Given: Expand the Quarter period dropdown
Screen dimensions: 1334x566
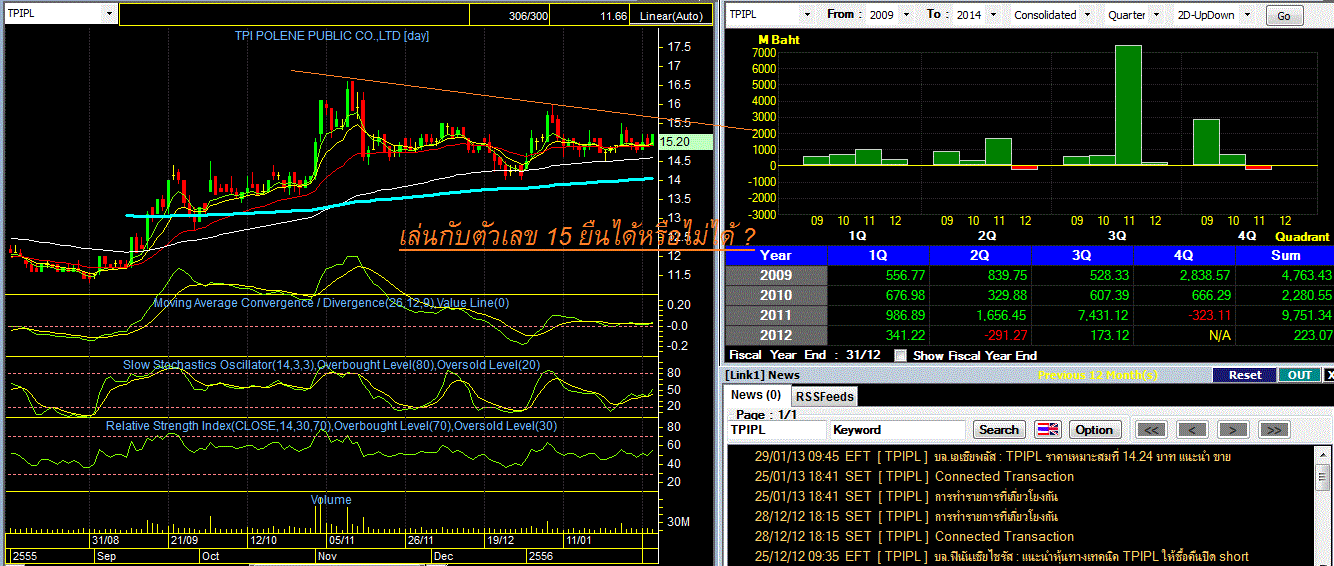Looking at the screenshot, I should 1156,15.
